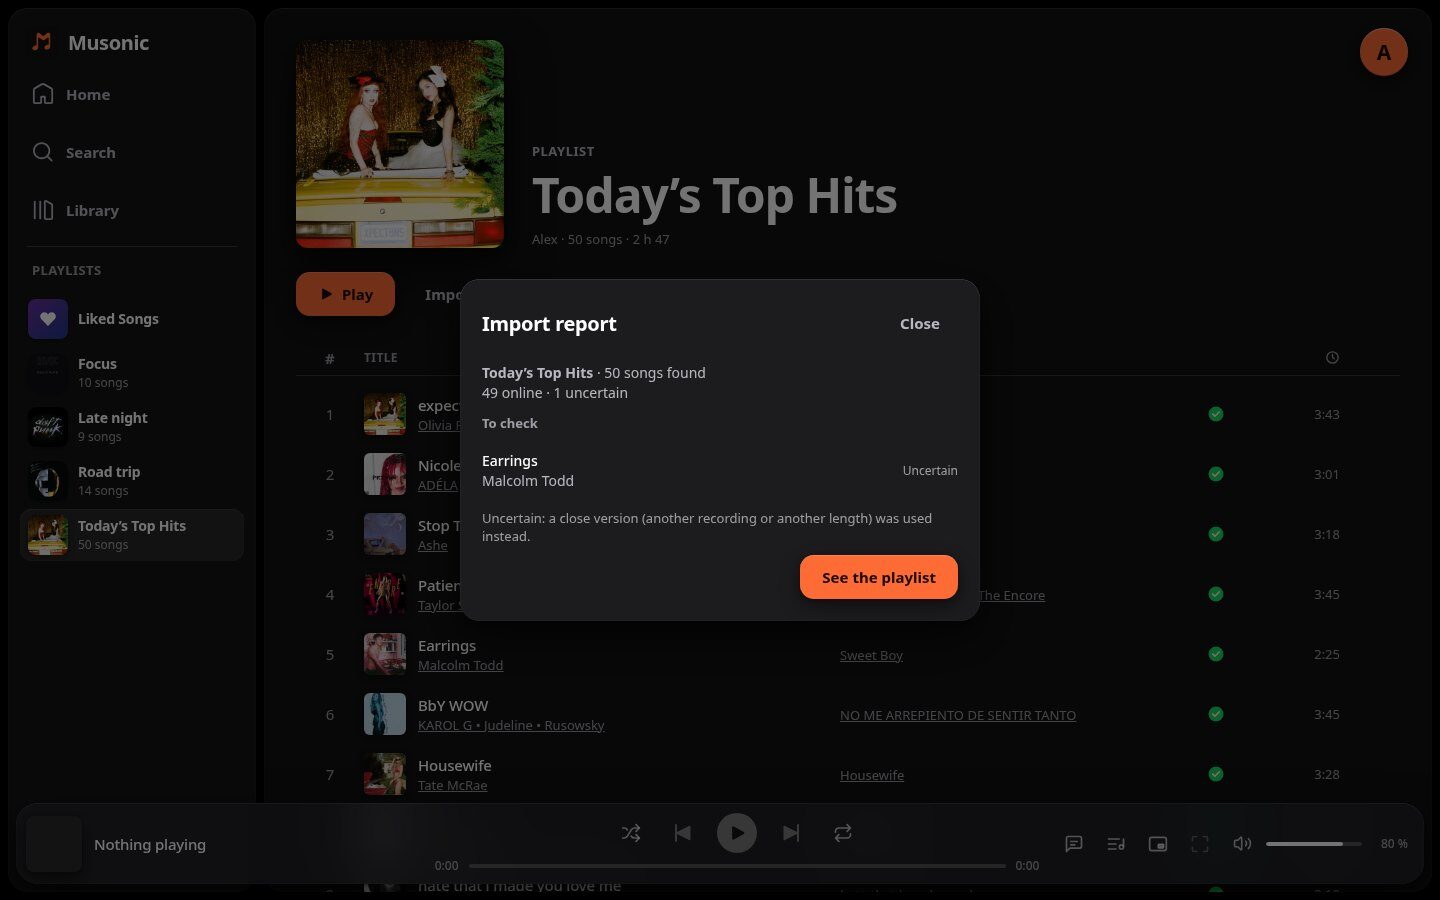Click the Musonic logo icon
1440x900 pixels.
42,42
